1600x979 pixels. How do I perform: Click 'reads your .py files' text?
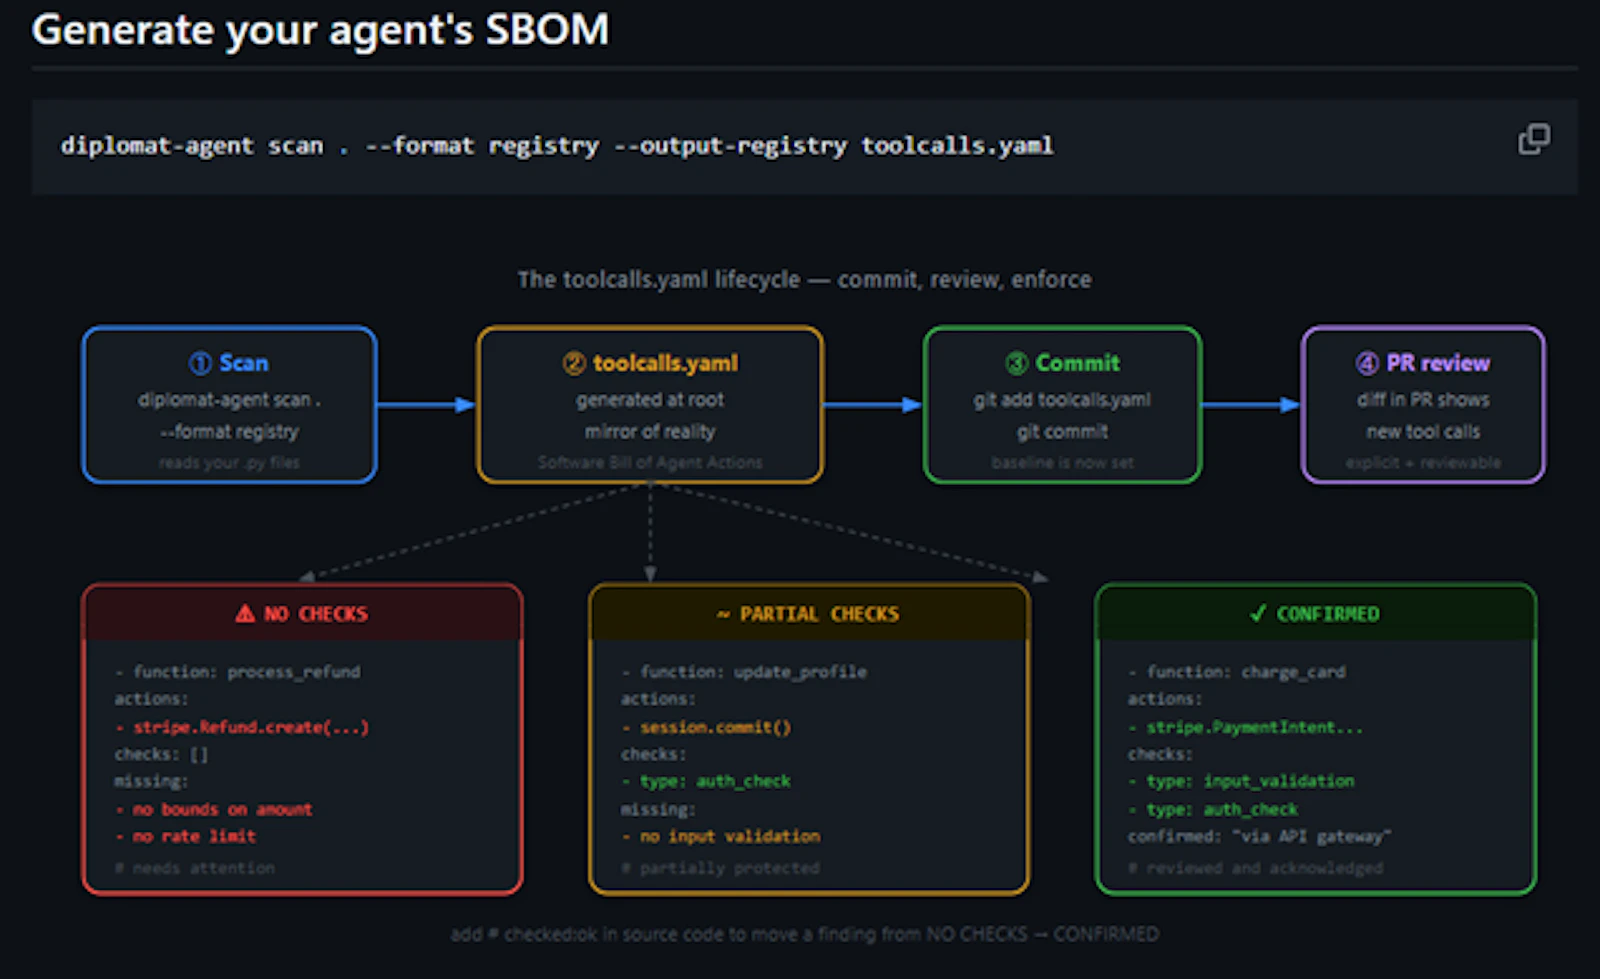click(x=229, y=463)
